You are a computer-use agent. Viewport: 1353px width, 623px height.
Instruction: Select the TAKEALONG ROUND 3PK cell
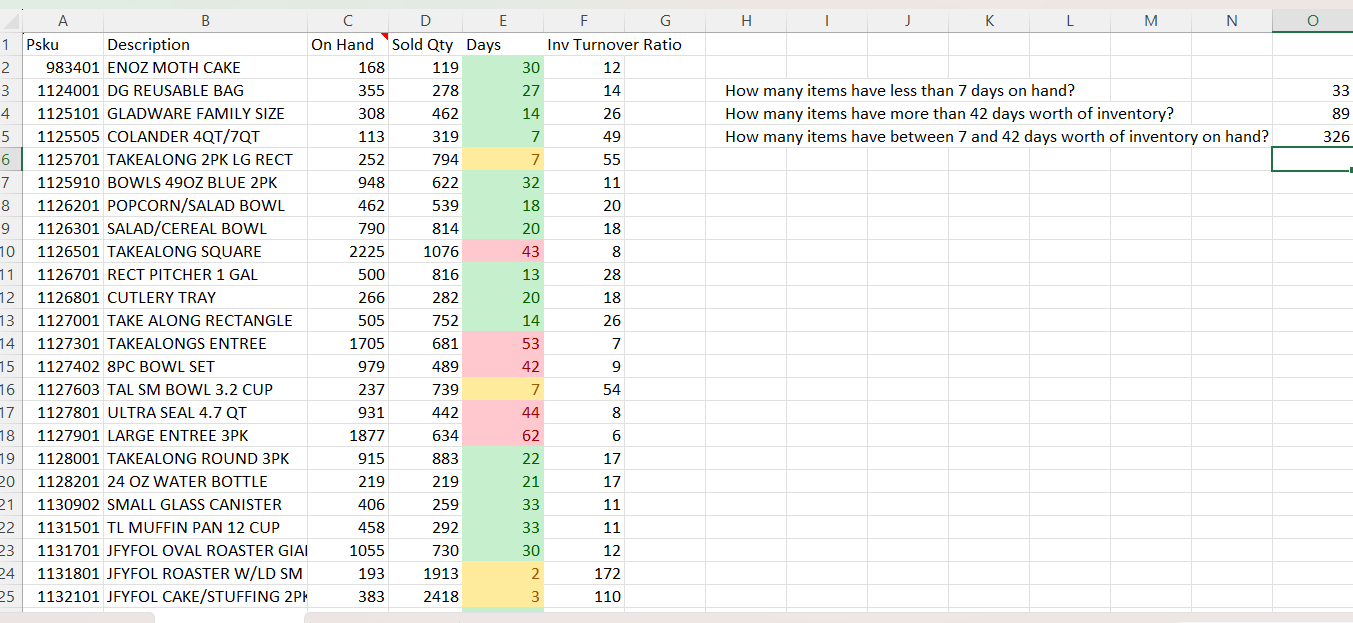tap(205, 458)
